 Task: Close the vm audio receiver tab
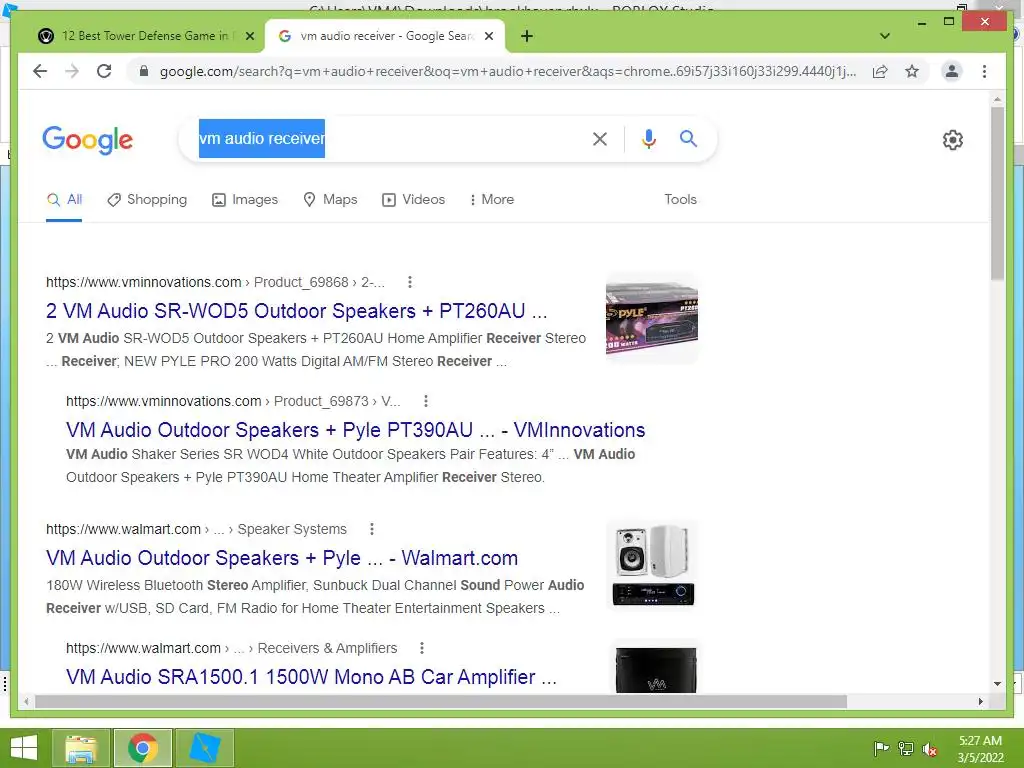488,36
